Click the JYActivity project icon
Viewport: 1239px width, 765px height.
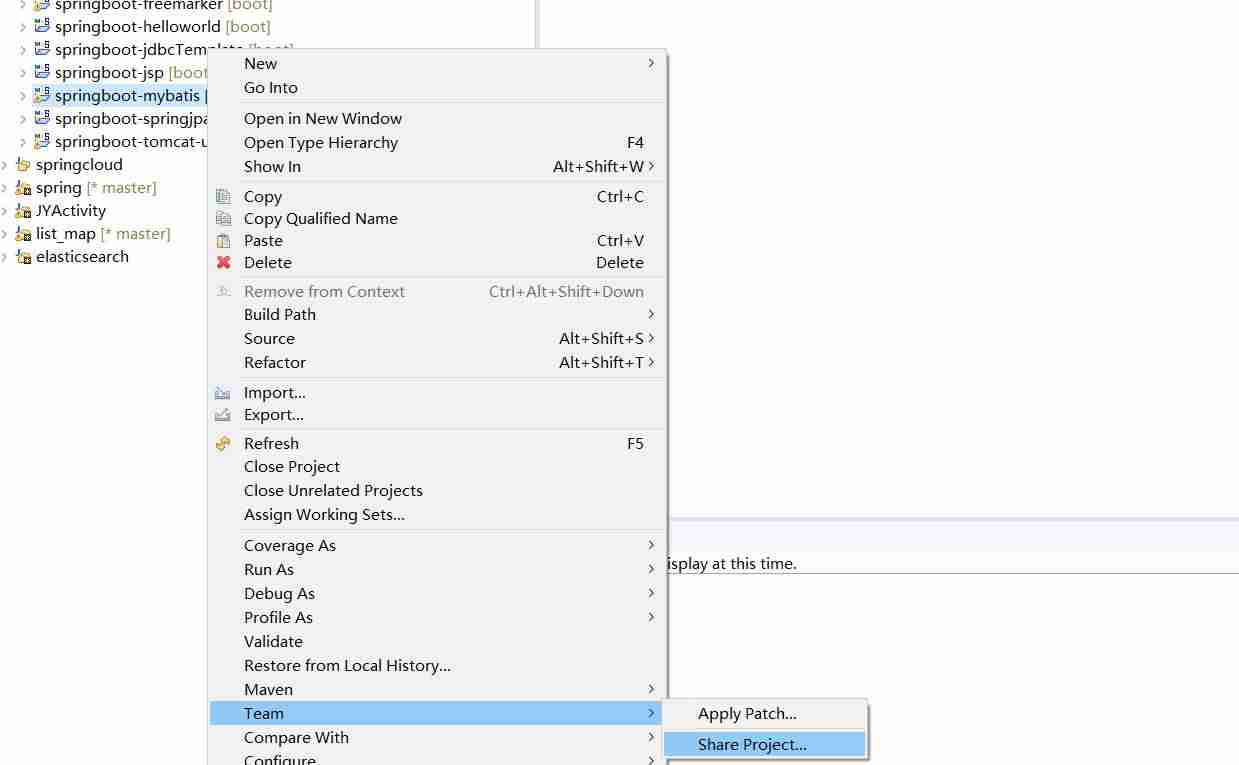23,211
